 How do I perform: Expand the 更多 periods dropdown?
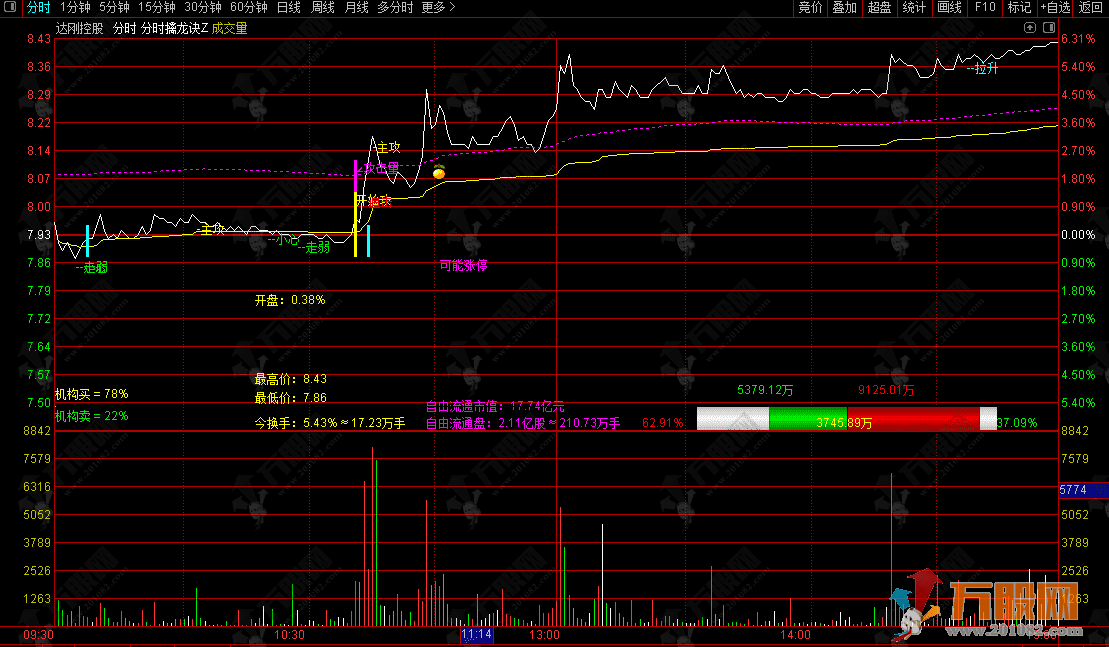(x=437, y=8)
